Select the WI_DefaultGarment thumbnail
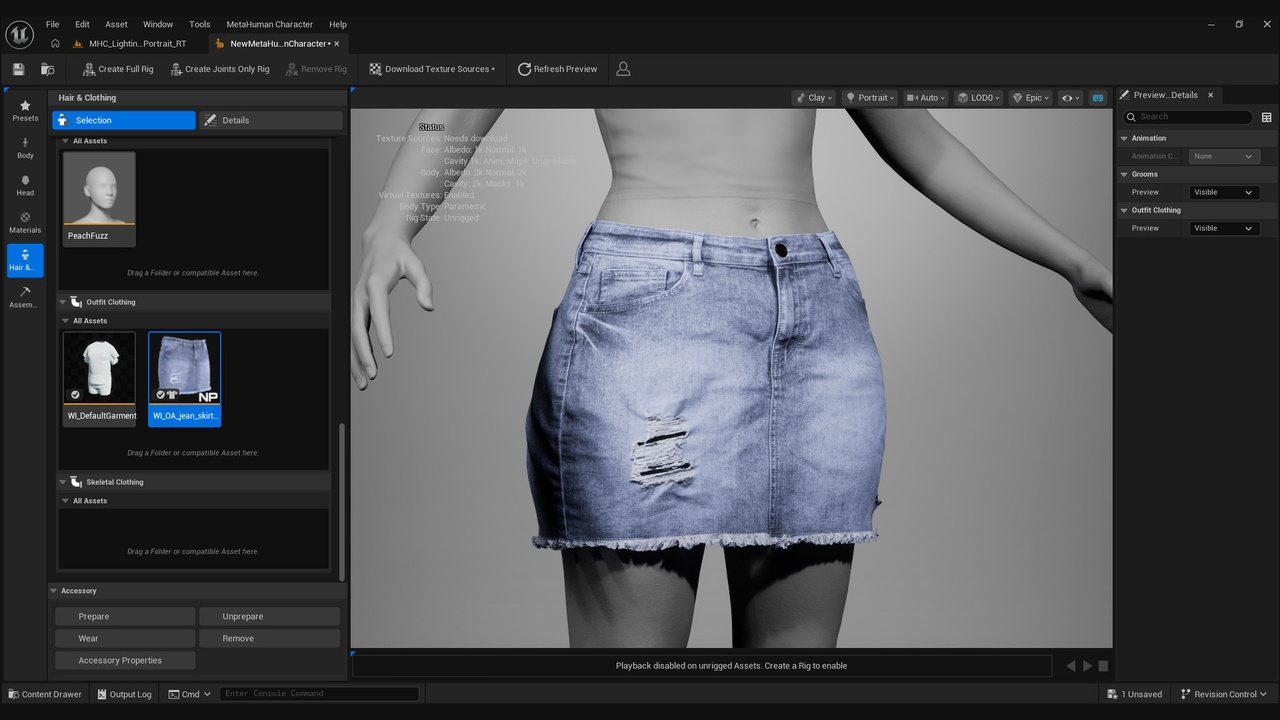The image size is (1280, 720). click(x=99, y=378)
